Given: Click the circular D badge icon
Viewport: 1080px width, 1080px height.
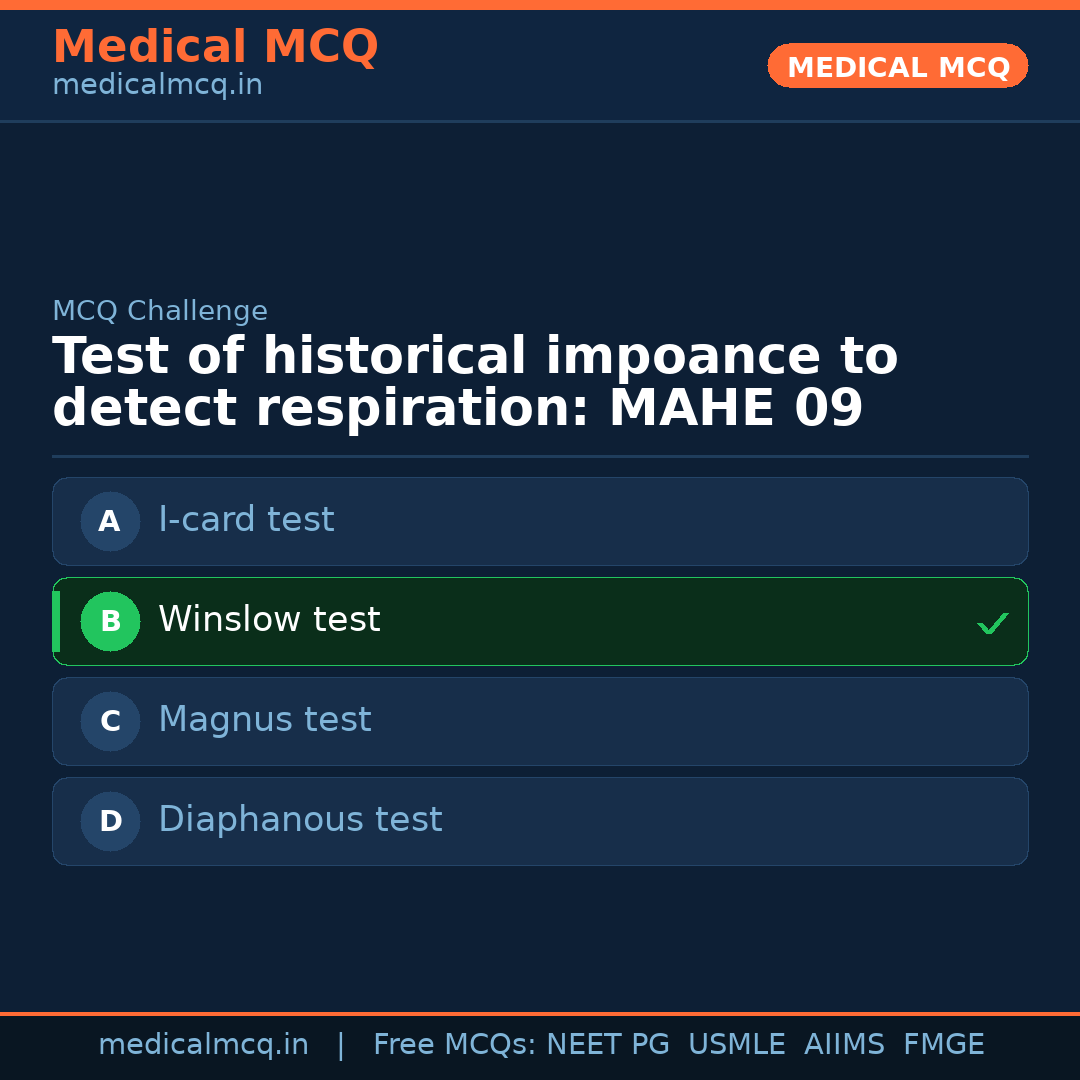Looking at the screenshot, I should (110, 821).
